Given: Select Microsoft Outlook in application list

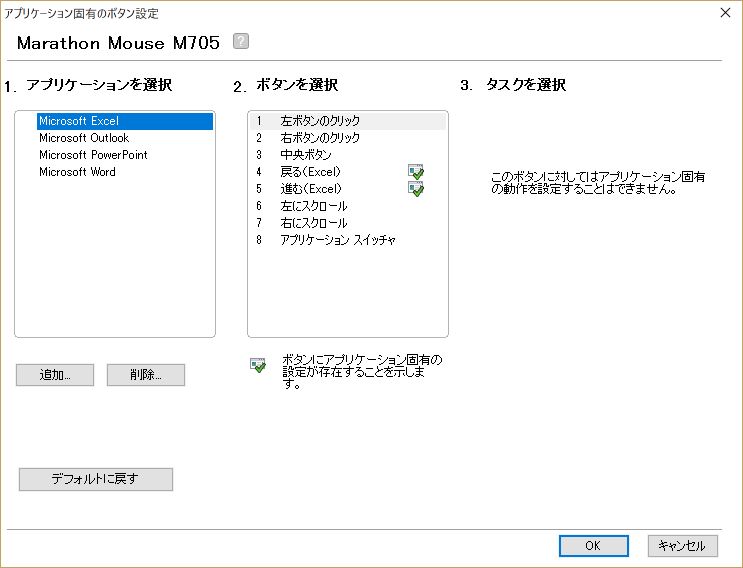Looking at the screenshot, I should coord(125,138).
